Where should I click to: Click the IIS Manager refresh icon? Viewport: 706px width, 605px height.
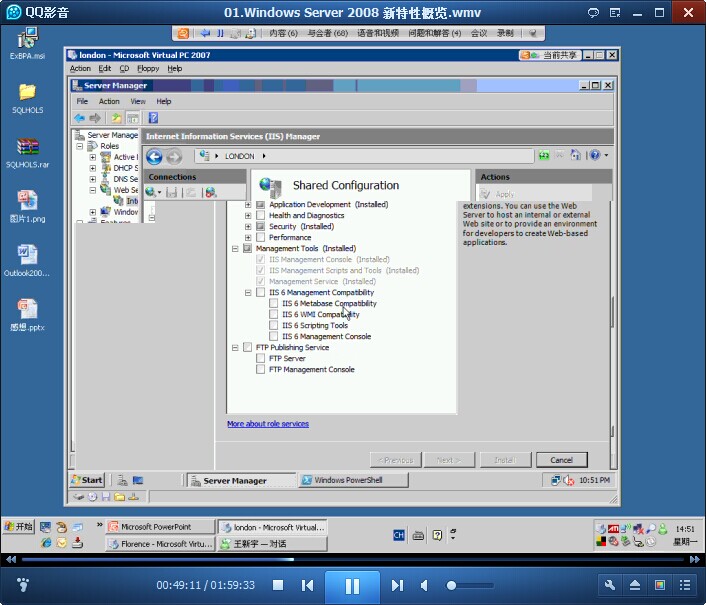click(x=544, y=155)
